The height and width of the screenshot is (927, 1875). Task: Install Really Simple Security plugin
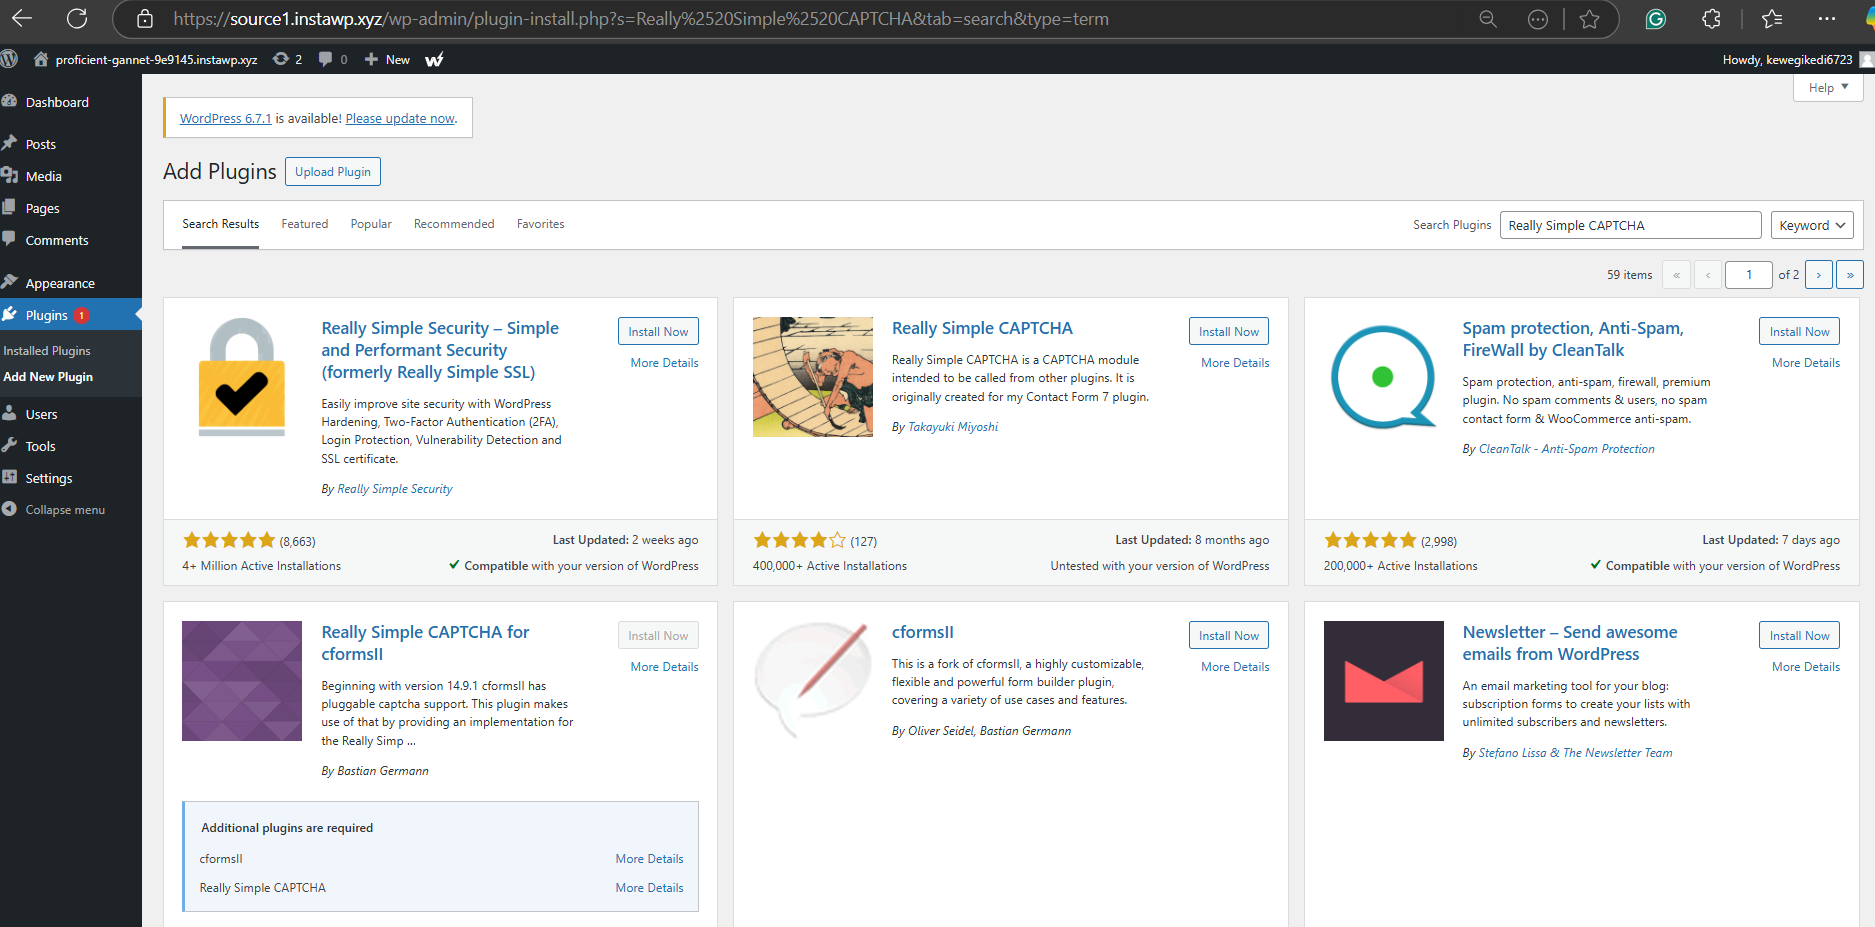(x=658, y=331)
